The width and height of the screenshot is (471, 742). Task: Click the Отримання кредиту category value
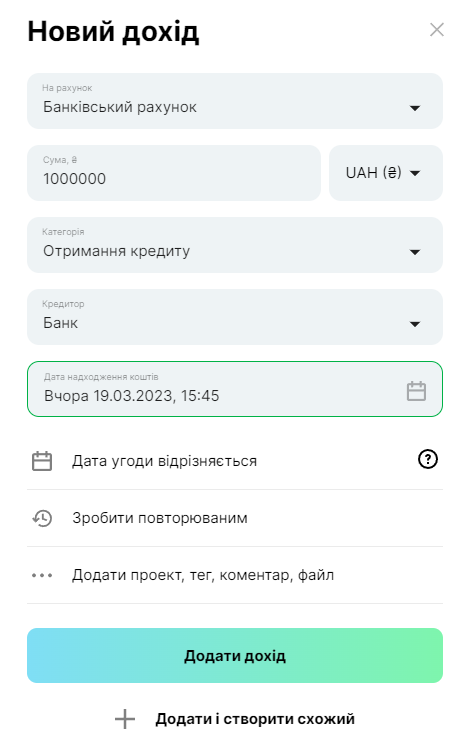point(116,251)
